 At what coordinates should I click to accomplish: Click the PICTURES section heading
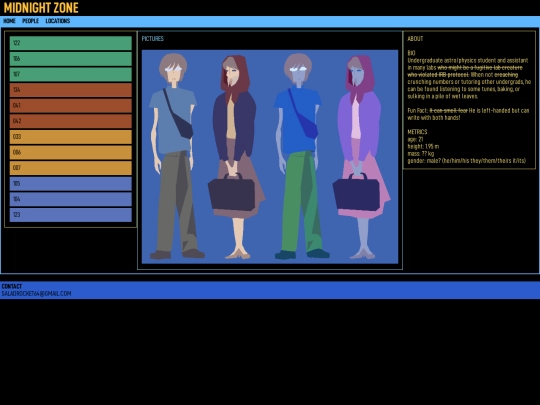(153, 39)
